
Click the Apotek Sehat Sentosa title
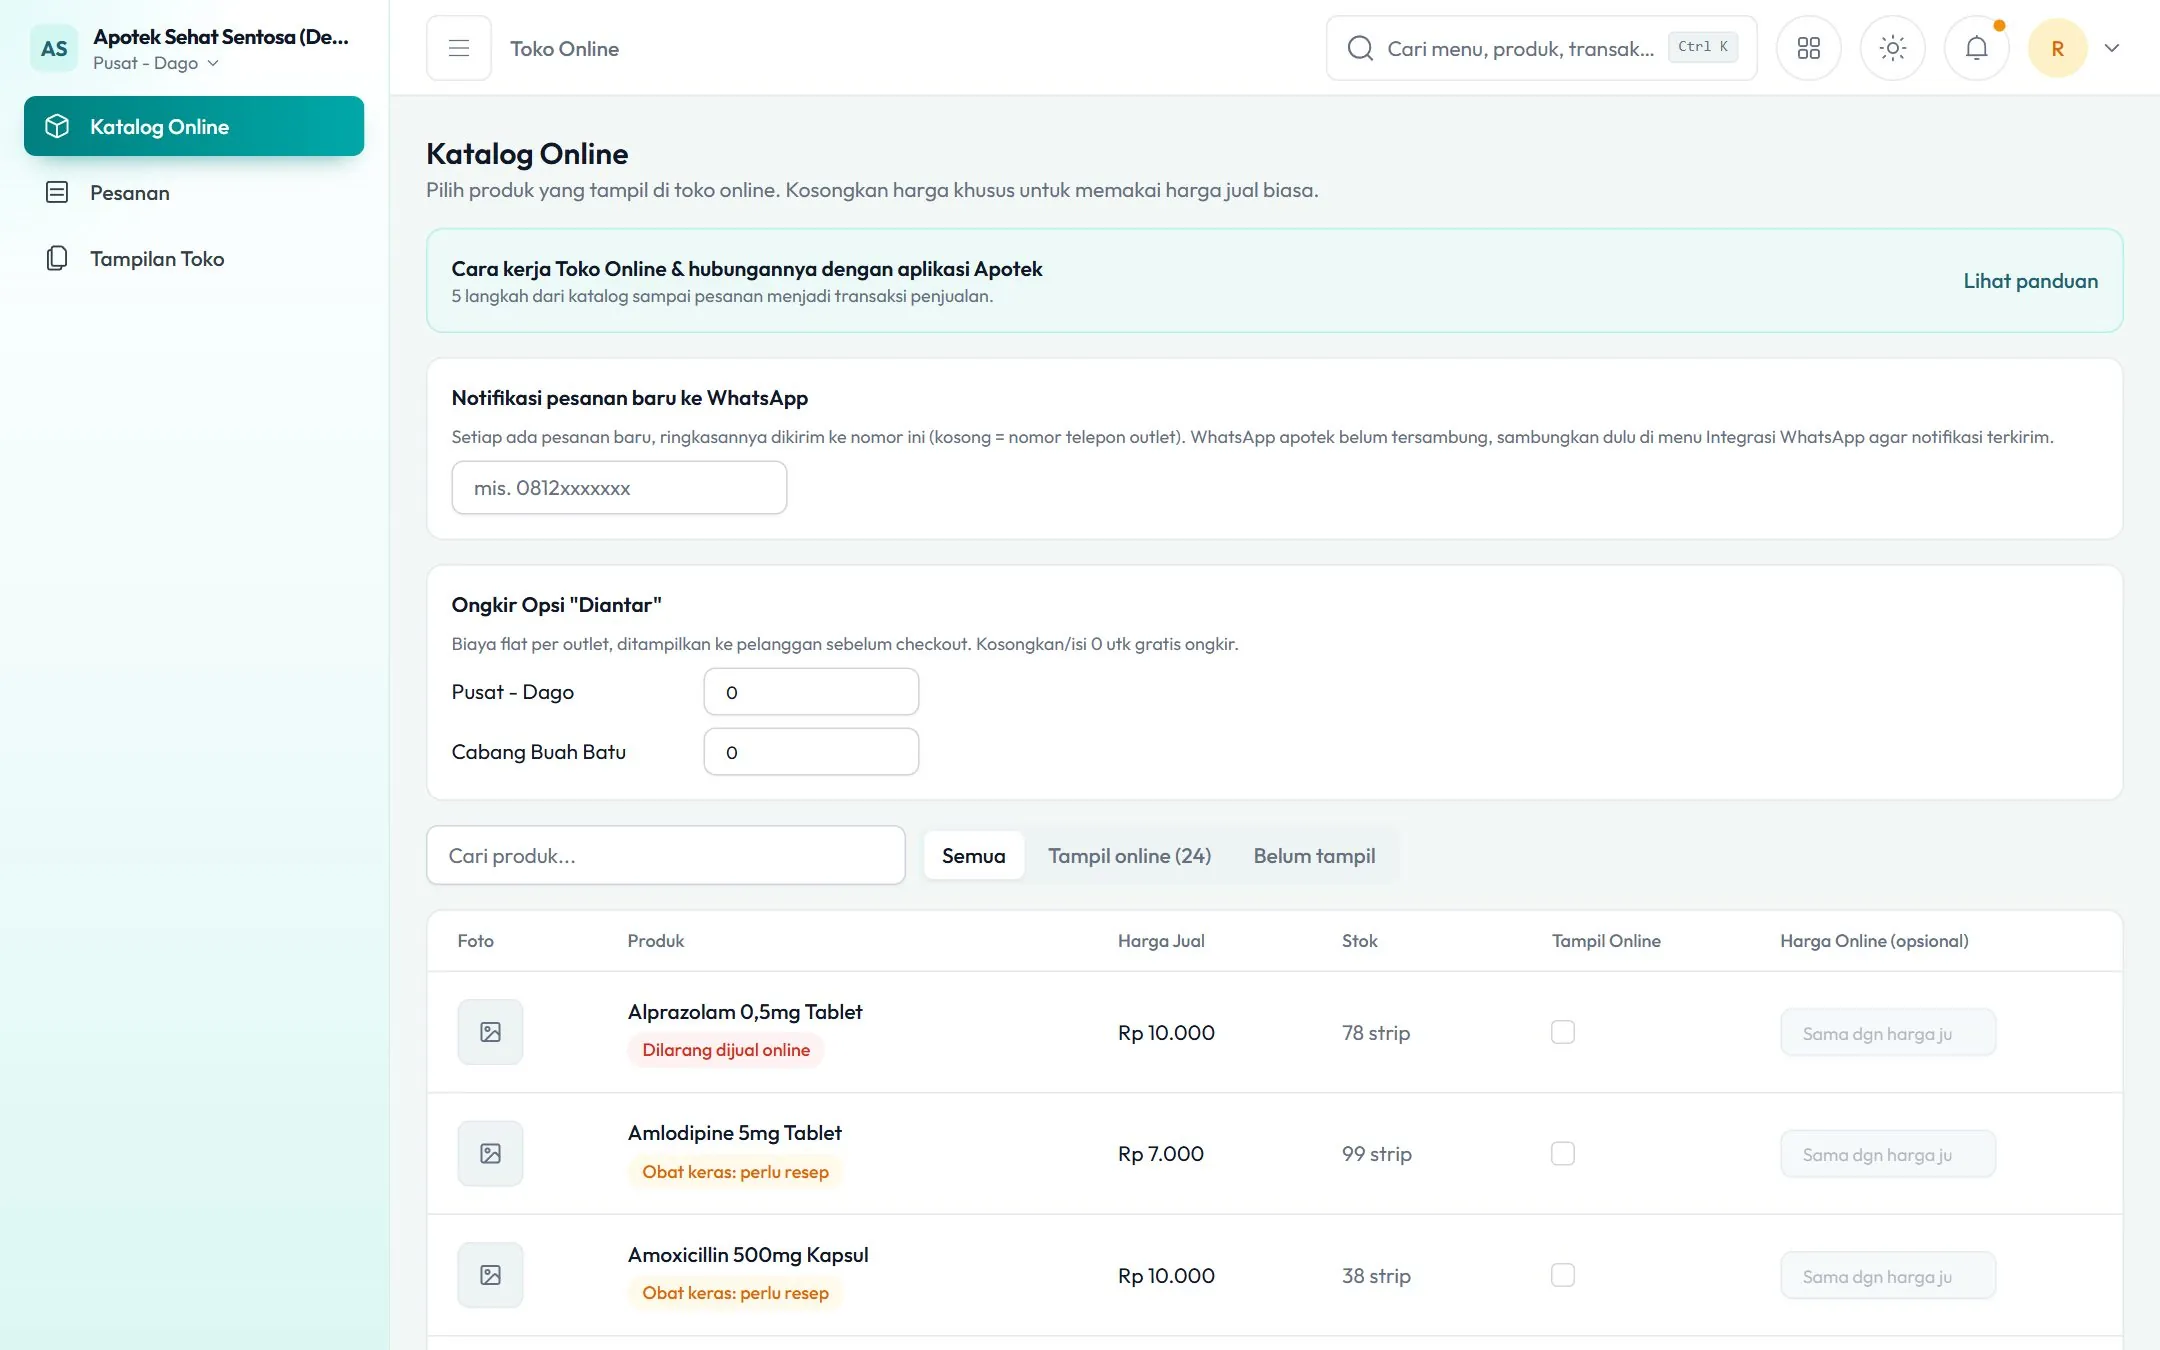[x=221, y=37]
